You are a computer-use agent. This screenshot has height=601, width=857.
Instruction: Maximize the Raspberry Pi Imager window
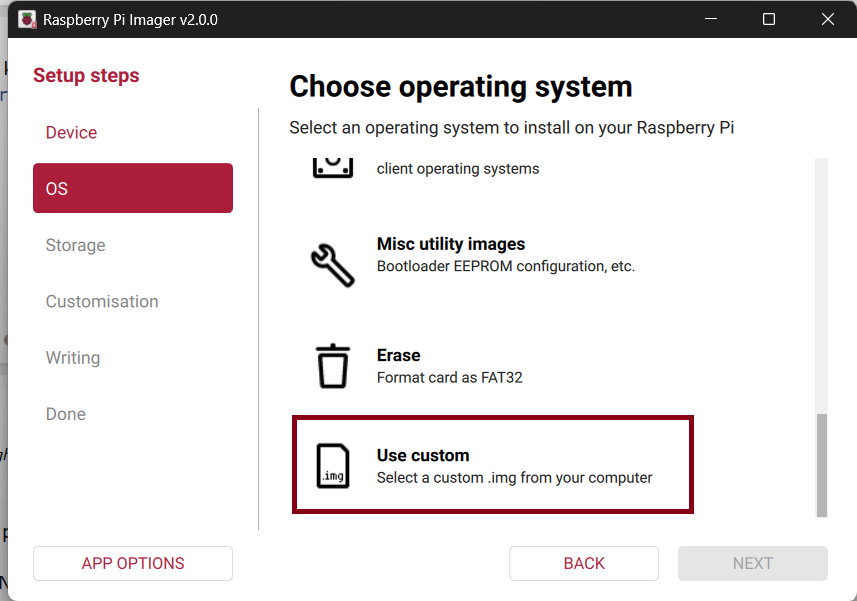(x=769, y=19)
